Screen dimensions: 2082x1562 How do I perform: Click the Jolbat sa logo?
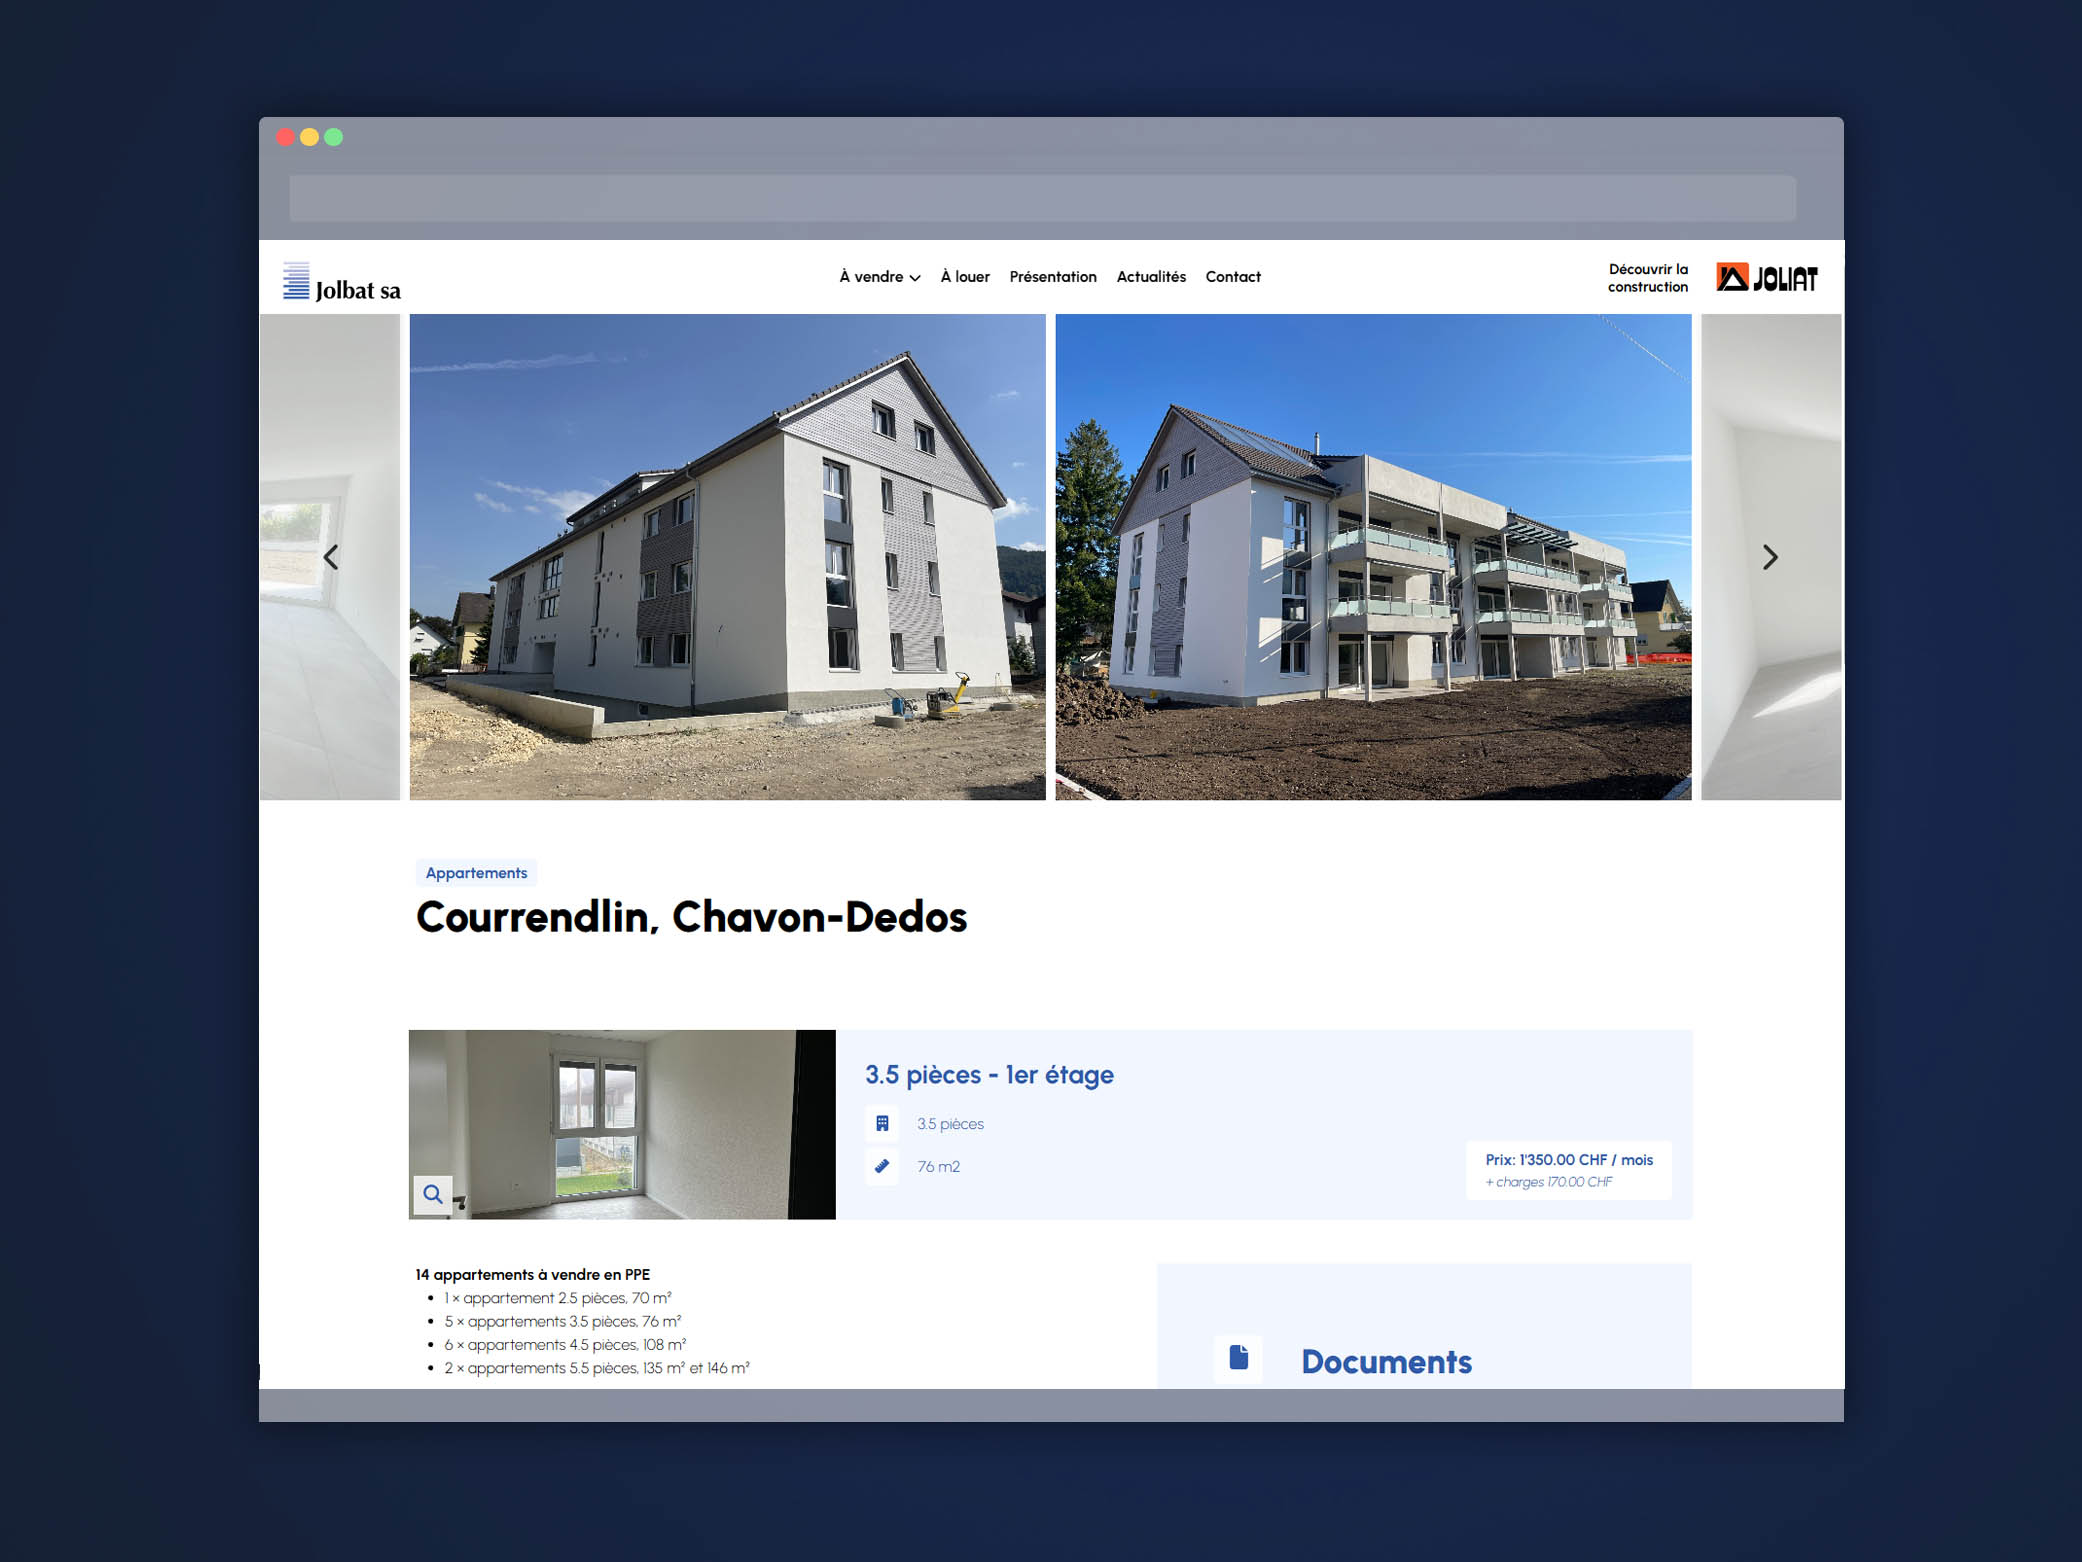click(340, 281)
